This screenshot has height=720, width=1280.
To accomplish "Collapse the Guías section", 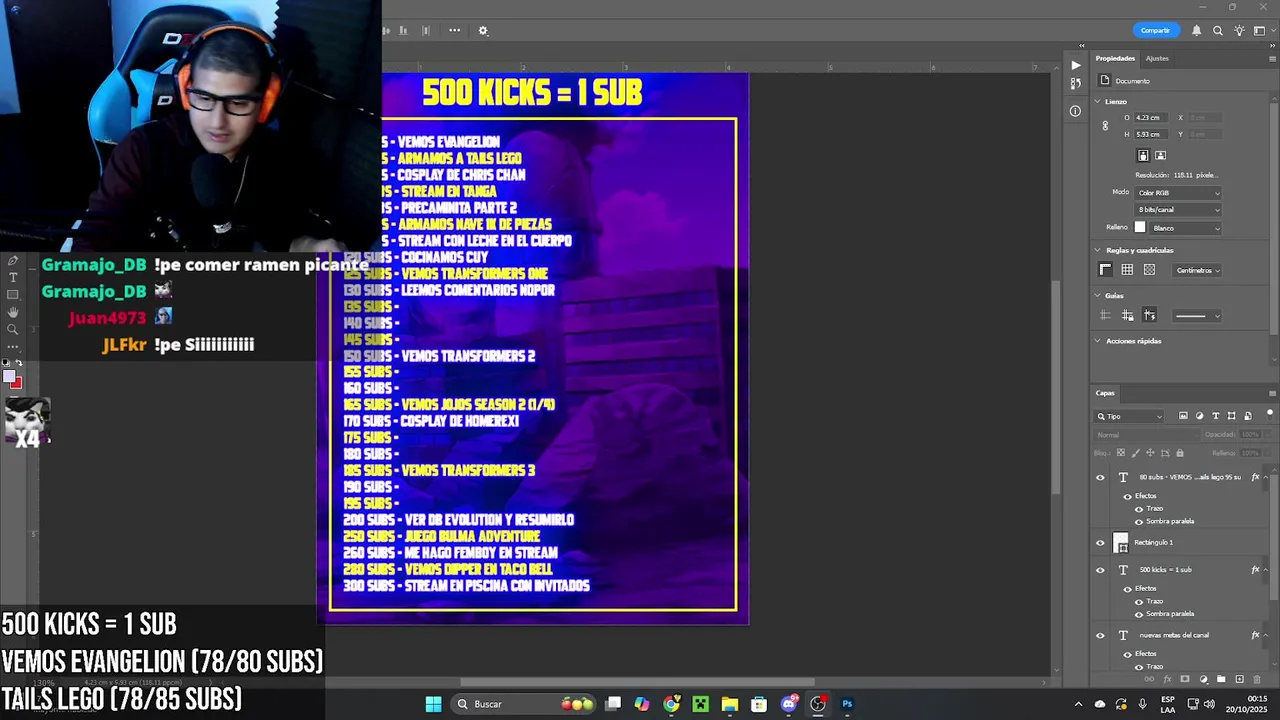I will coord(1098,296).
